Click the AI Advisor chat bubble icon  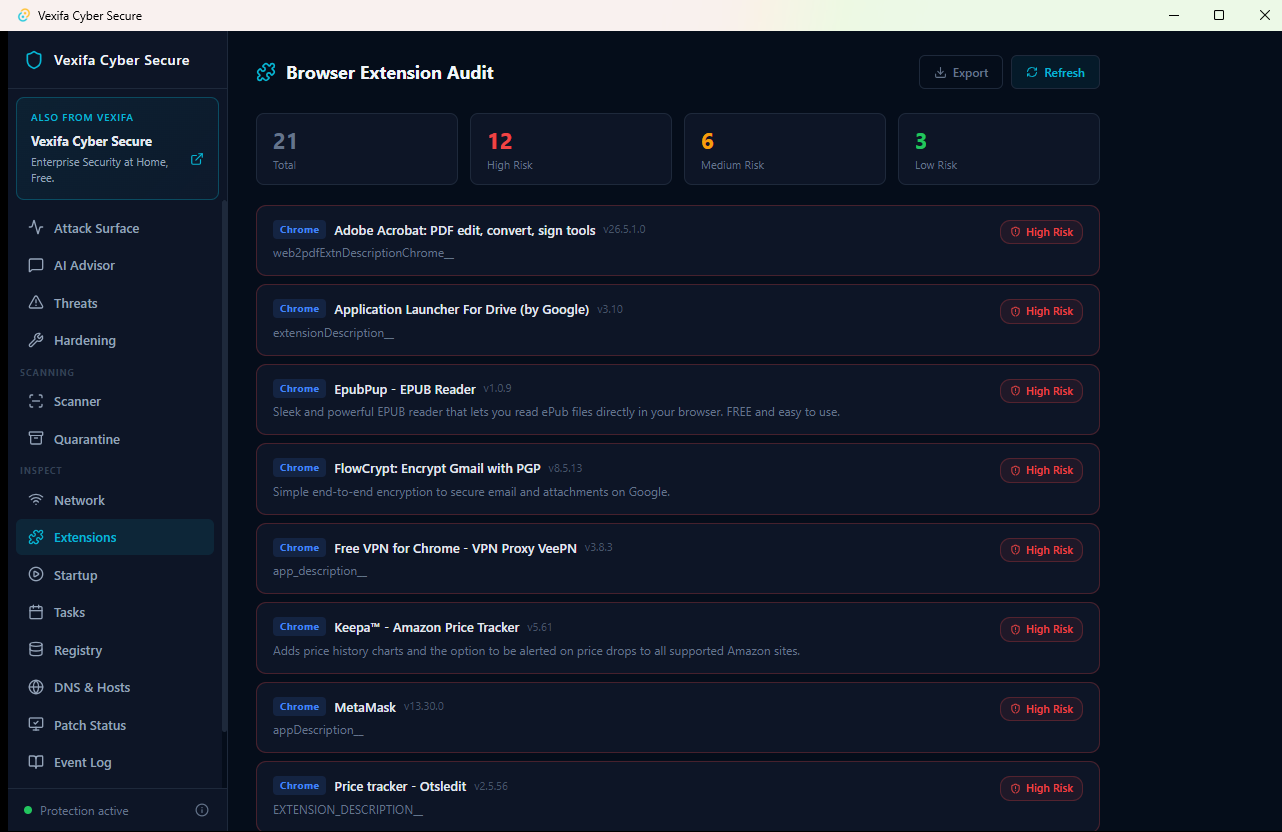pyautogui.click(x=36, y=265)
